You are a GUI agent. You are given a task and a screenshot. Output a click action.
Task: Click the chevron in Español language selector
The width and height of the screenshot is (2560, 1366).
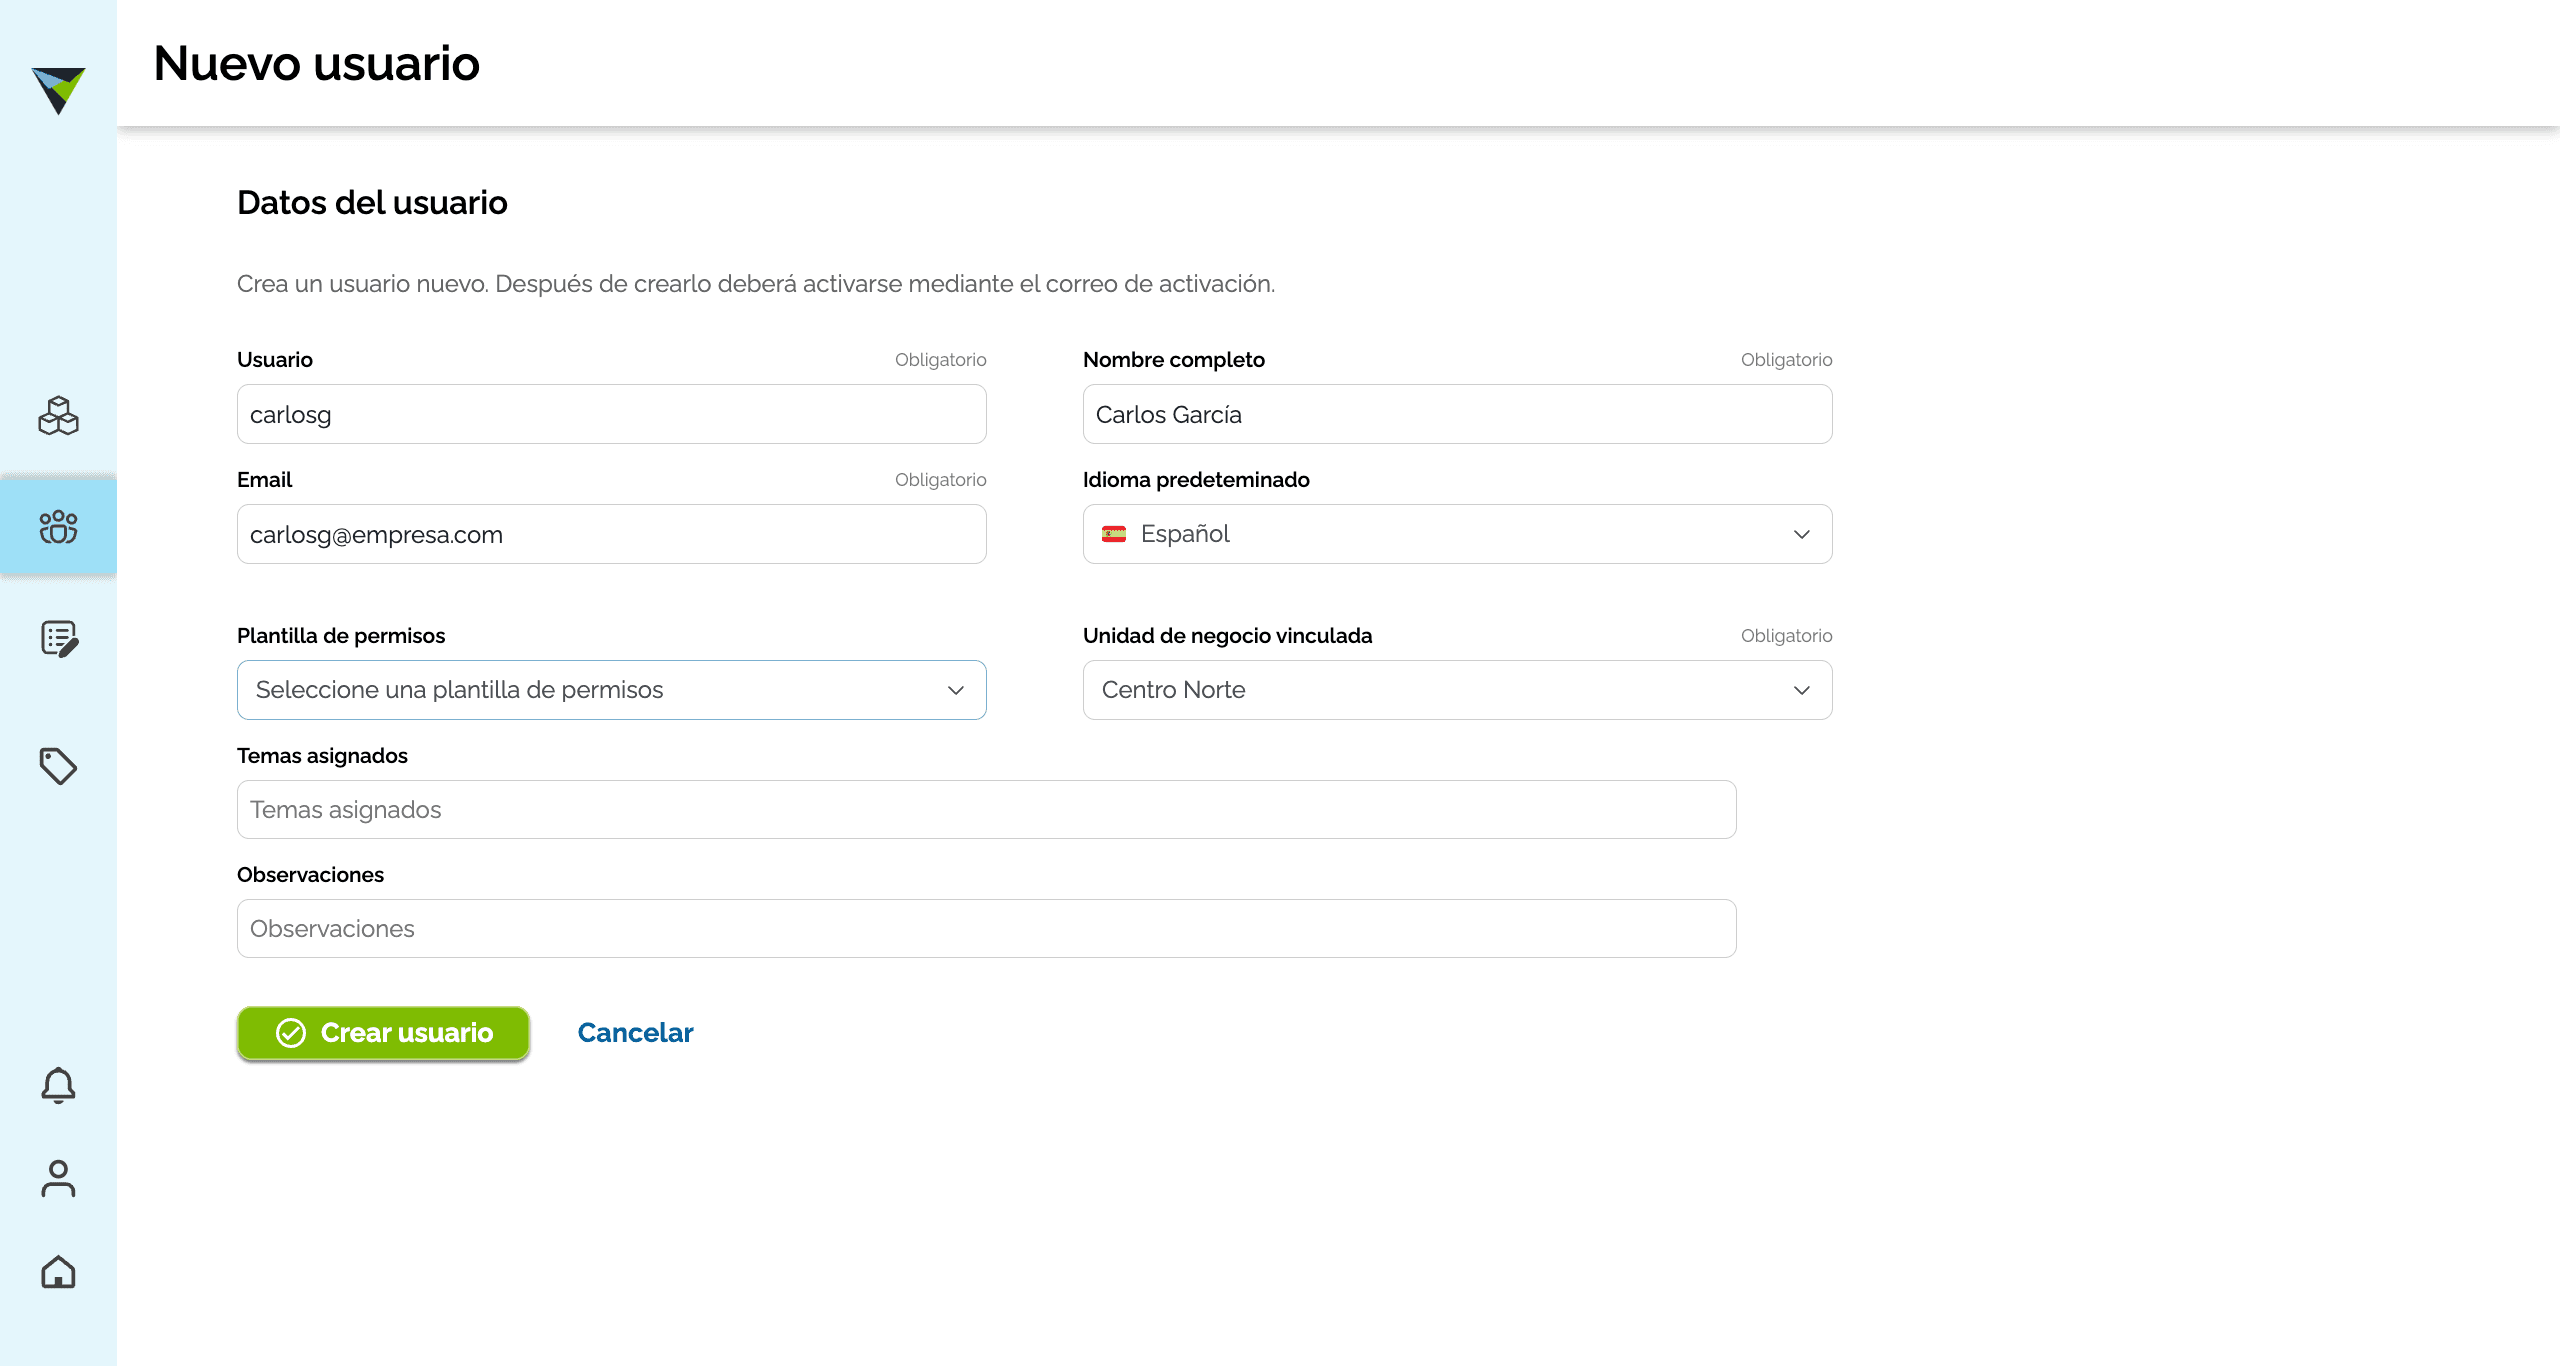pyautogui.click(x=1802, y=534)
